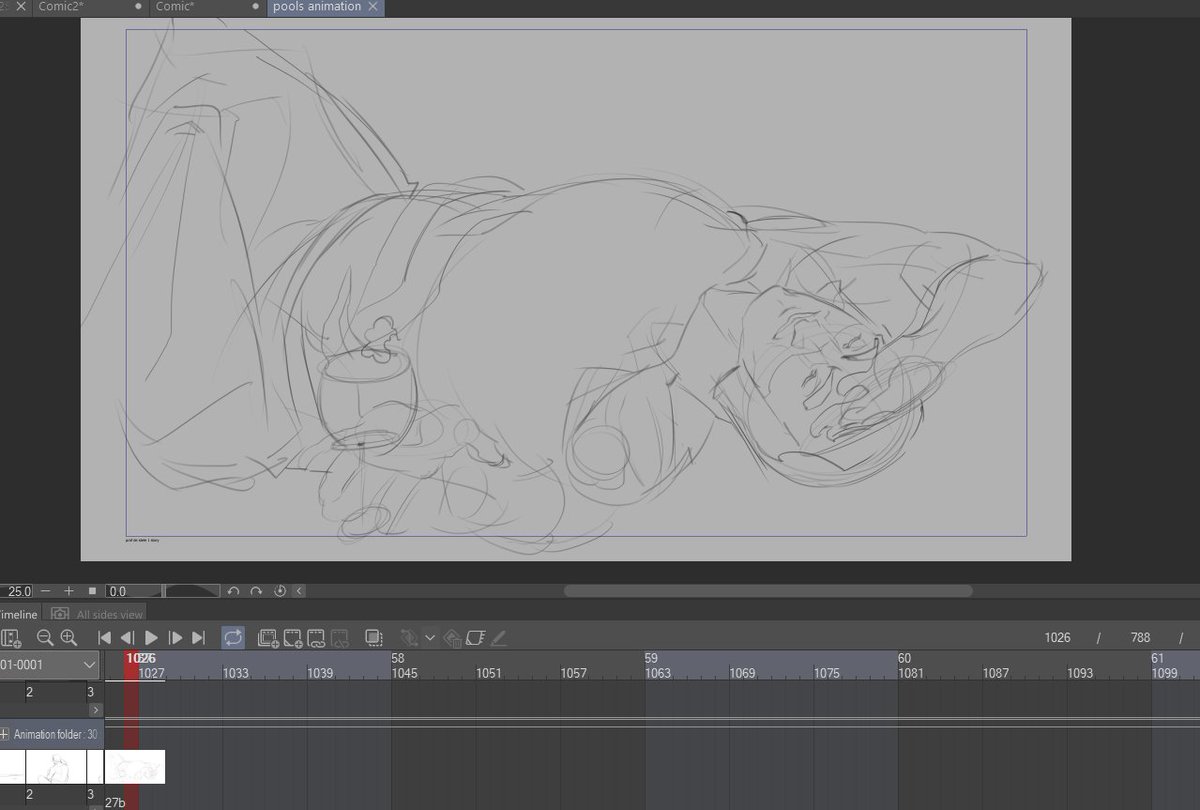The width and height of the screenshot is (1200, 810).
Task: Jump to the last frame
Action: tap(198, 637)
